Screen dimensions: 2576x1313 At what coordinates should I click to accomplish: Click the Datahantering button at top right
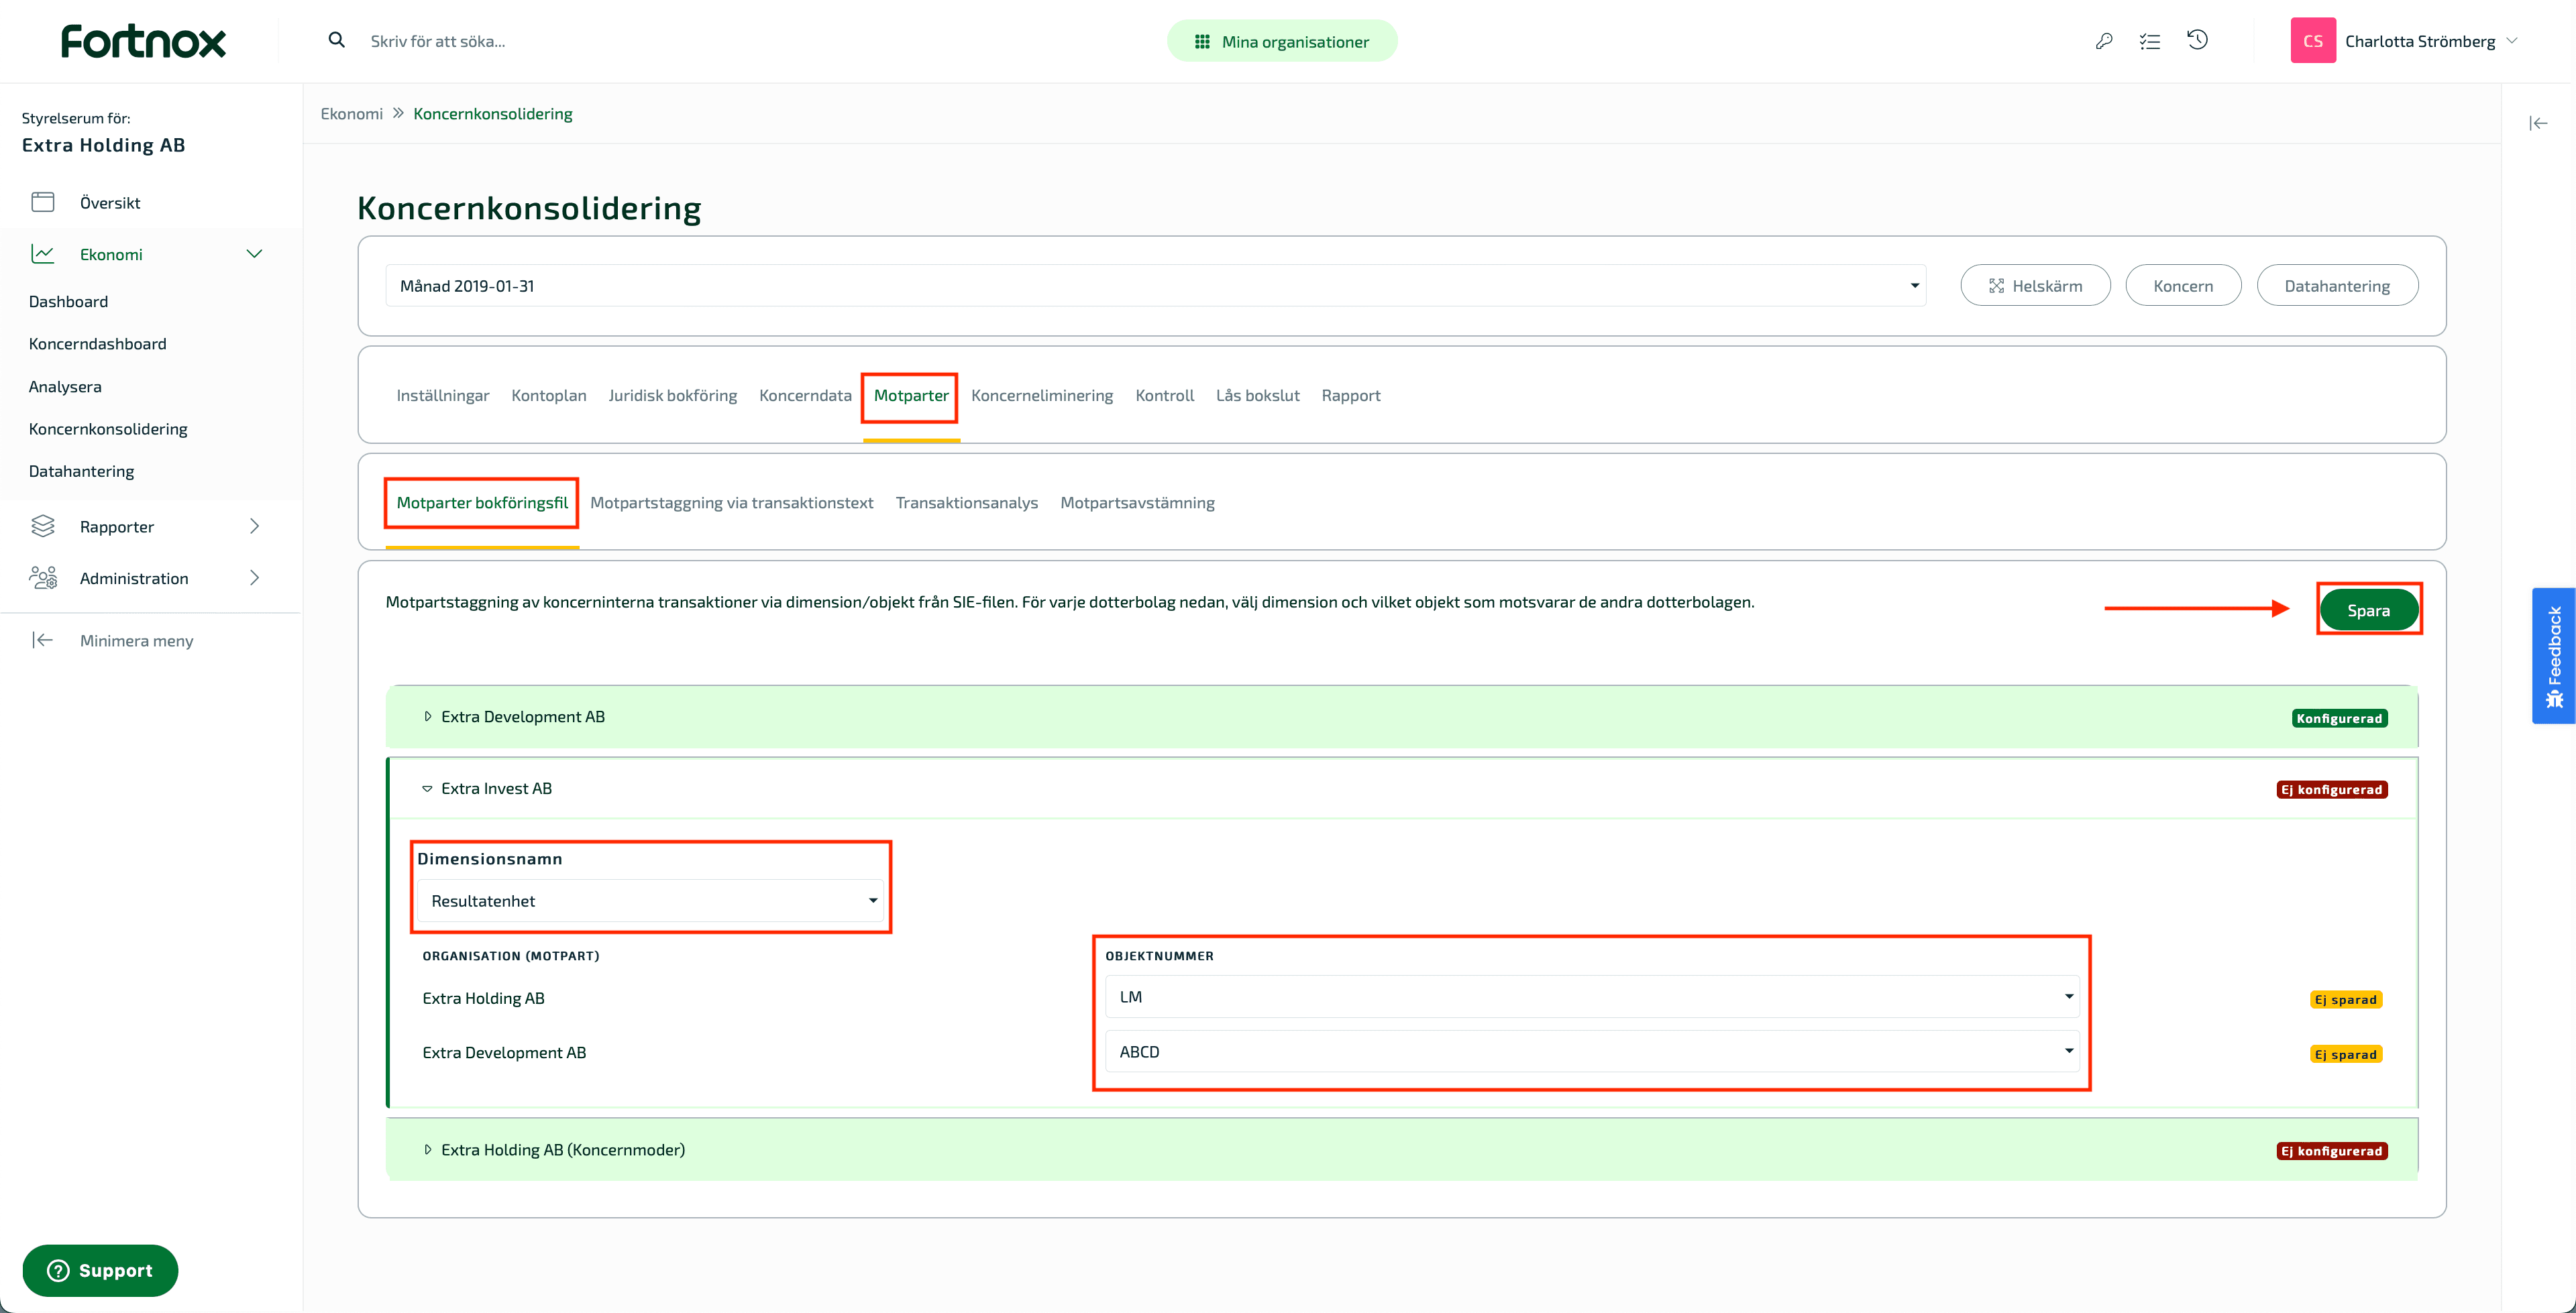2337,285
